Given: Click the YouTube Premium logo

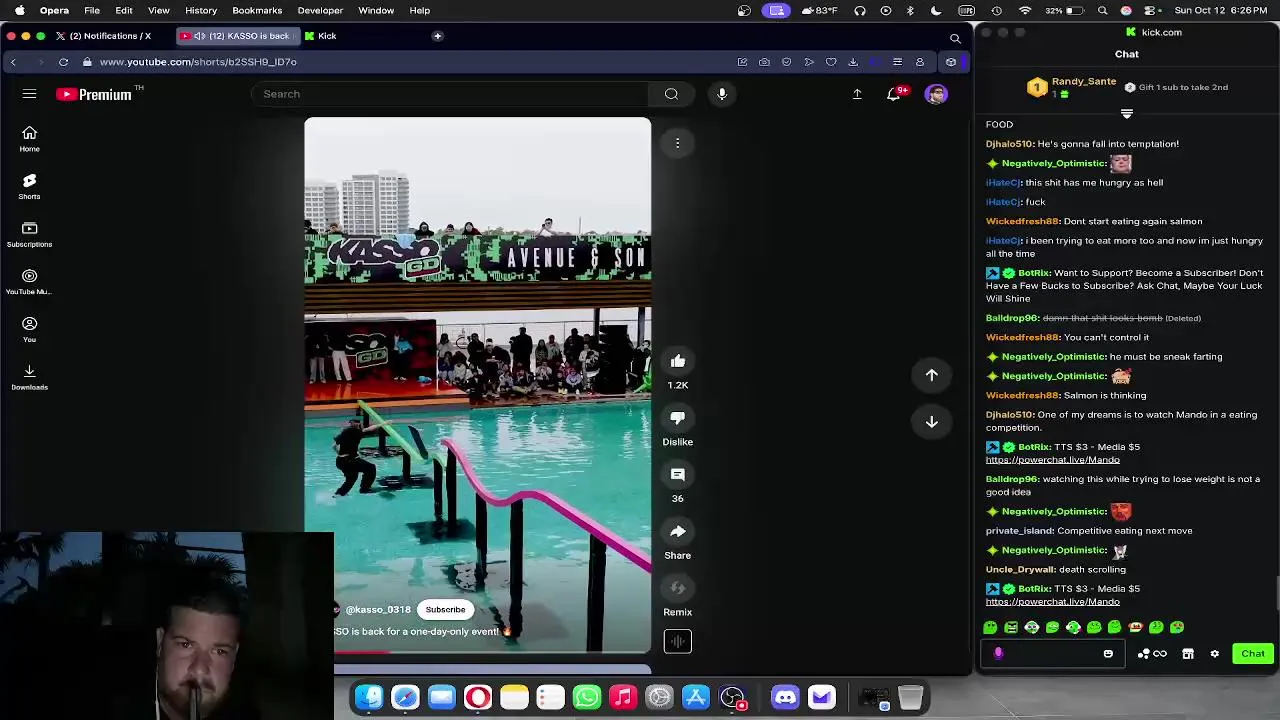Looking at the screenshot, I should pyautogui.click(x=94, y=94).
